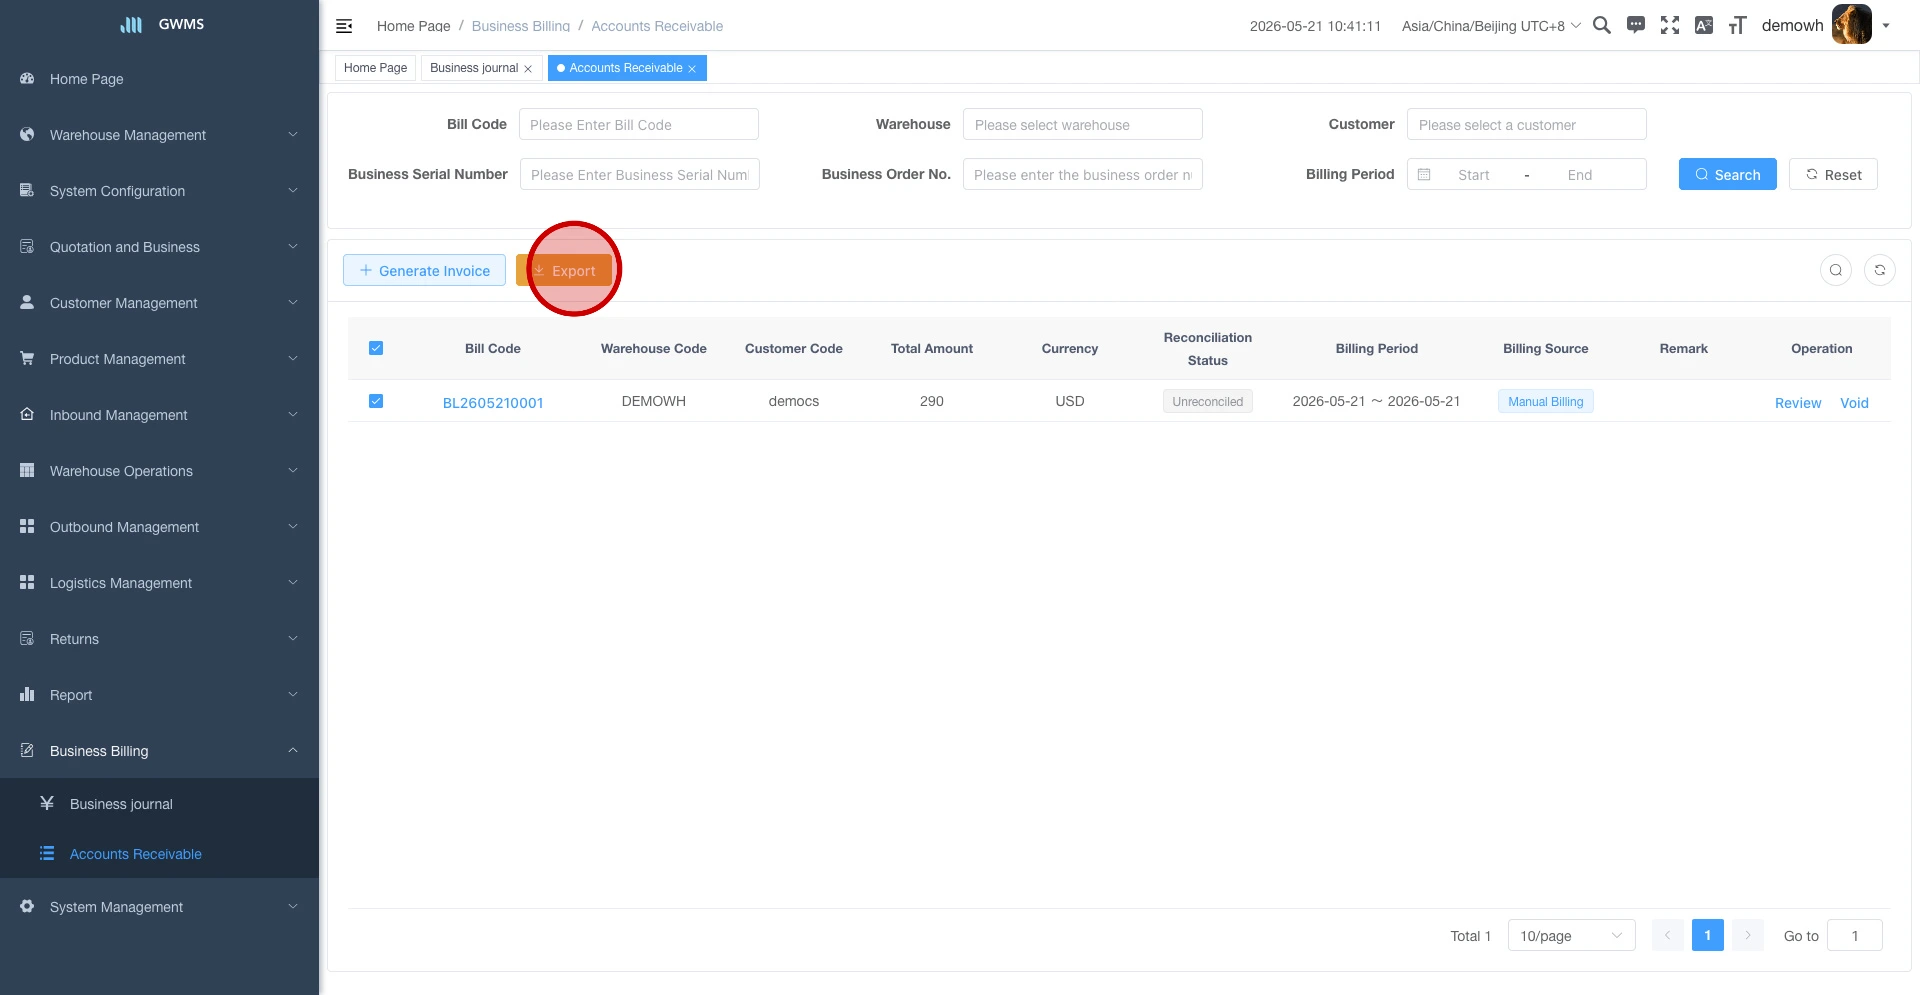This screenshot has height=995, width=1920.
Task: Click the Reset button
Action: [x=1833, y=174]
